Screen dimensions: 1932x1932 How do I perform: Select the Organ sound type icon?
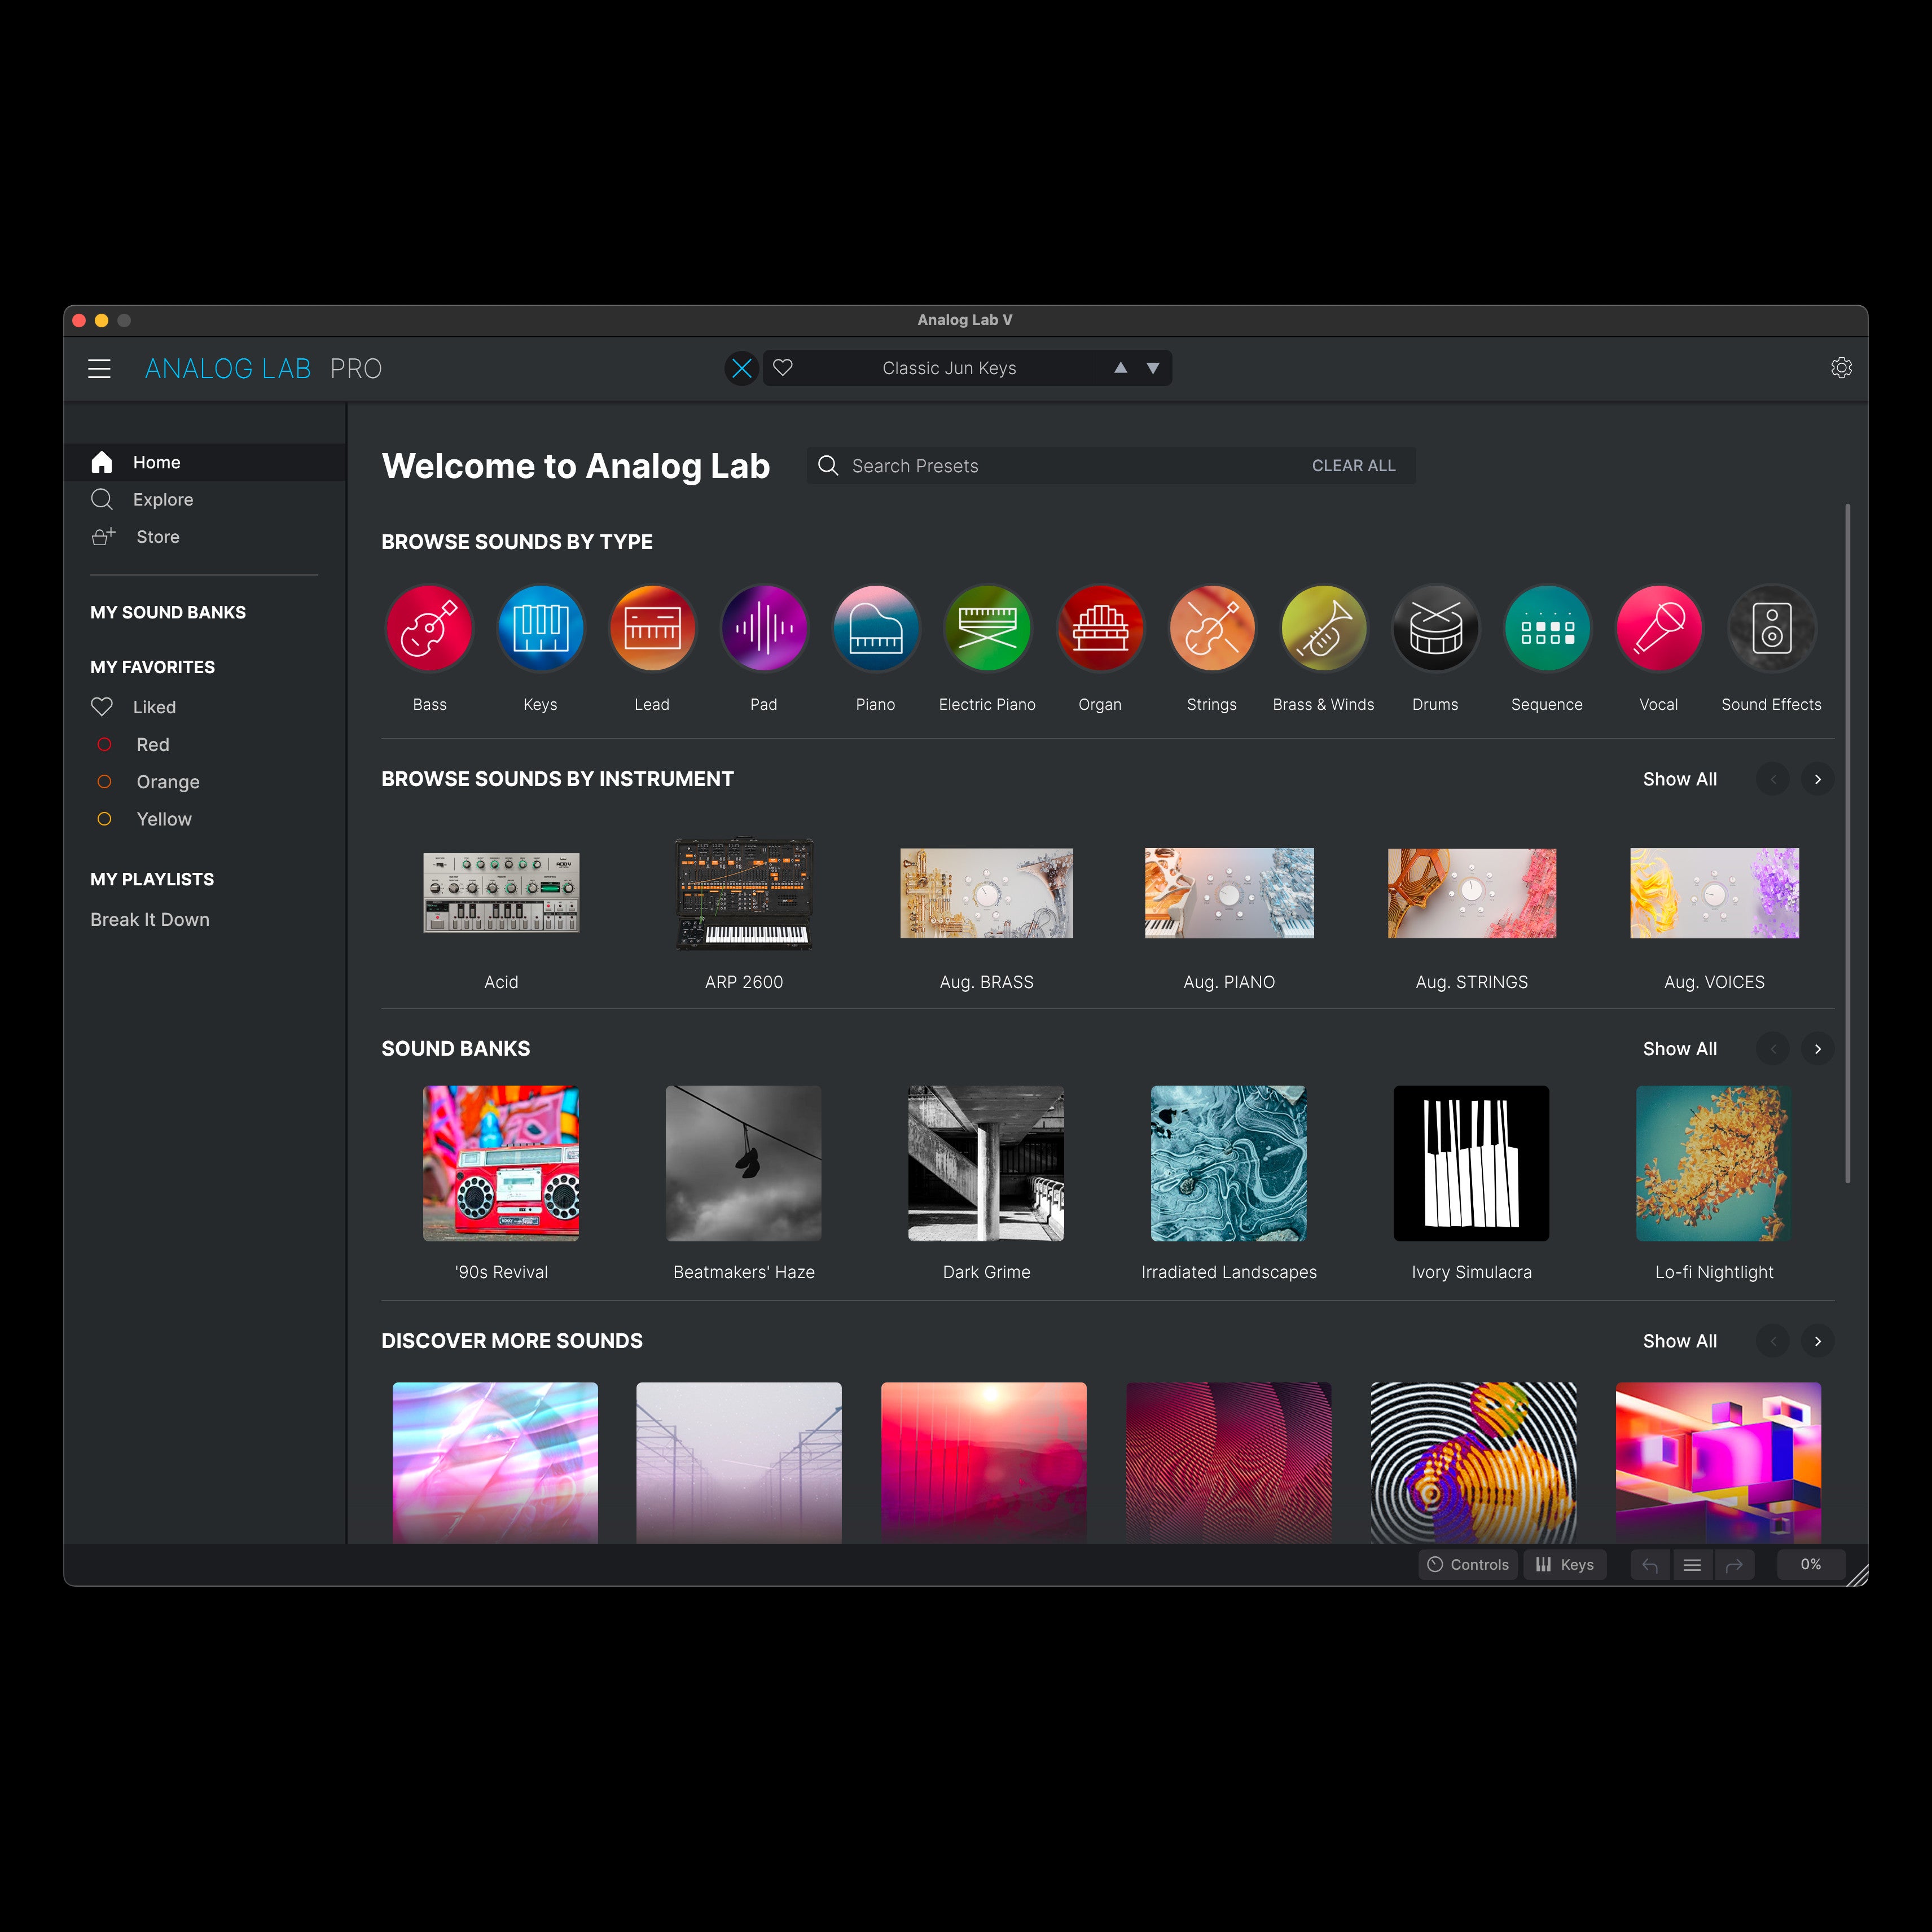coord(1100,628)
